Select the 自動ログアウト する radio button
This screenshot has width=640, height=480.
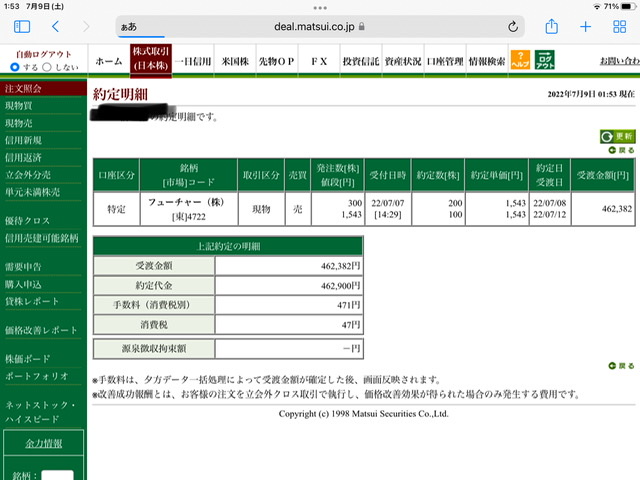pyautogui.click(x=15, y=67)
